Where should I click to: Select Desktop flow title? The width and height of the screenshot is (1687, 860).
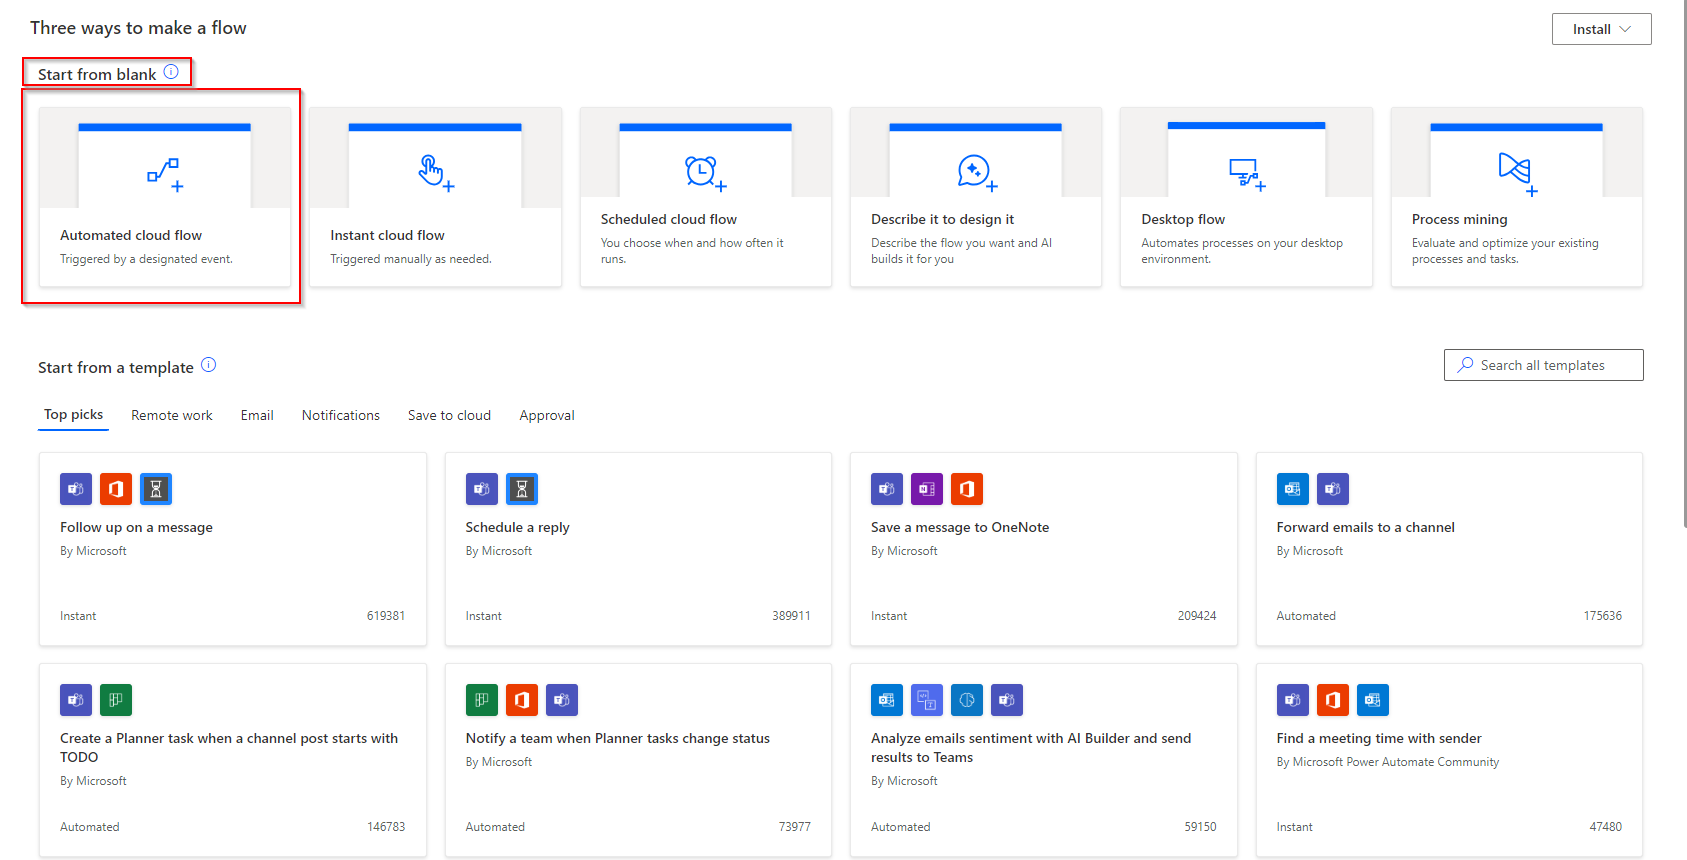(x=1183, y=219)
